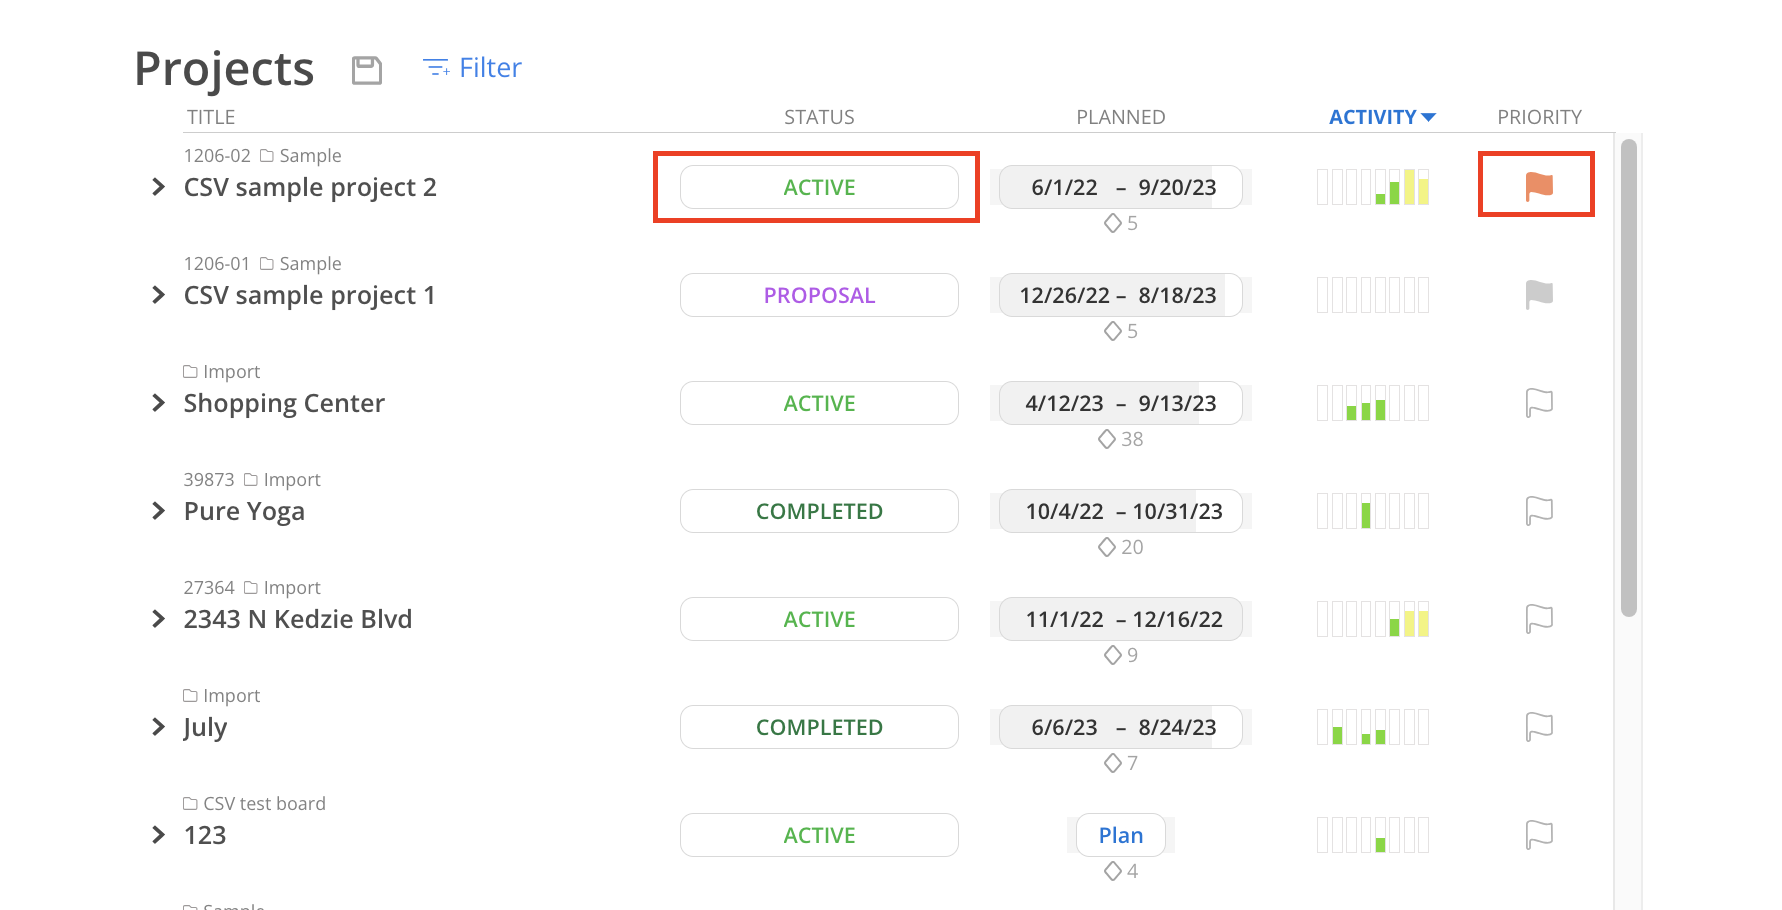Click the priority flag for Pure Yoga
This screenshot has height=910, width=1782.
pyautogui.click(x=1539, y=510)
